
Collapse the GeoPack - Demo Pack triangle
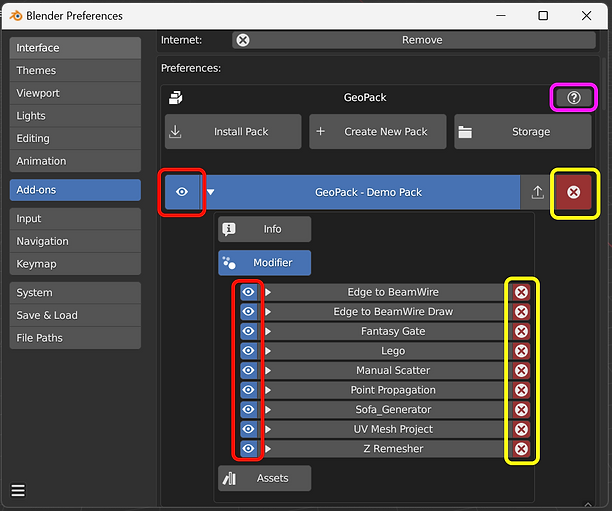click(211, 192)
